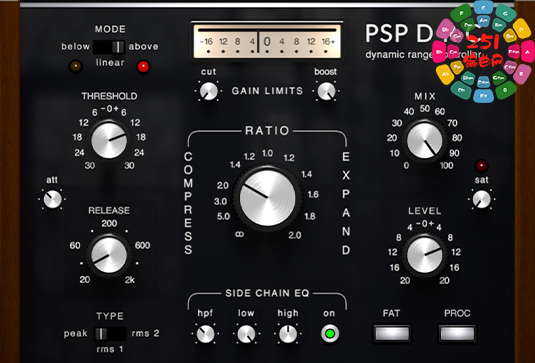Adjust the large RATIO knob

268,198
